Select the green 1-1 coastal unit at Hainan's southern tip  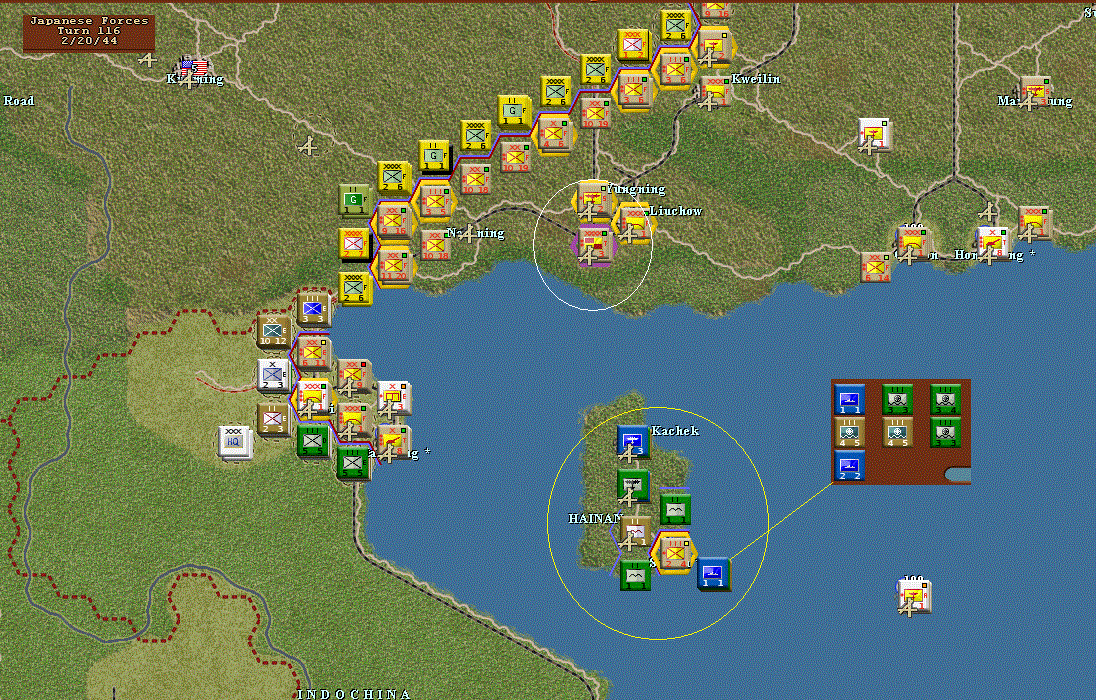click(635, 575)
